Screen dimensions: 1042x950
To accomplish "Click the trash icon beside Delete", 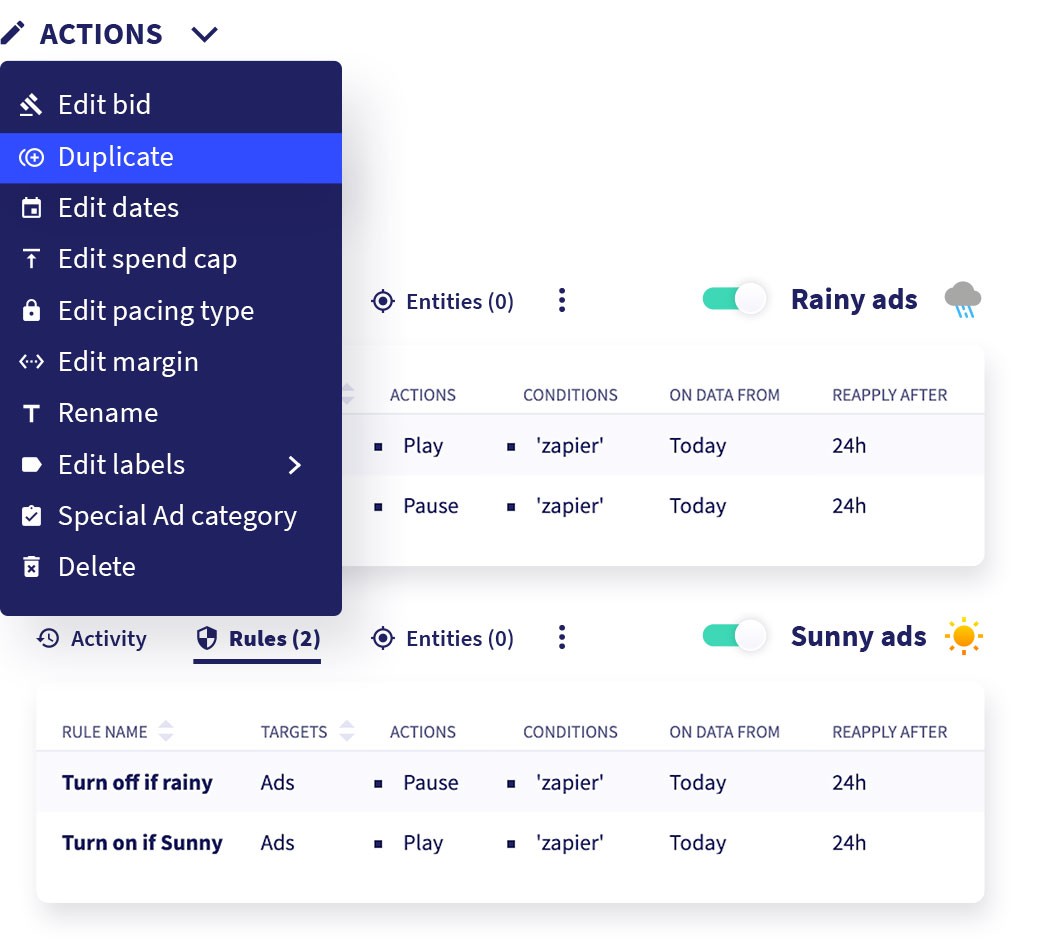I will point(31,567).
